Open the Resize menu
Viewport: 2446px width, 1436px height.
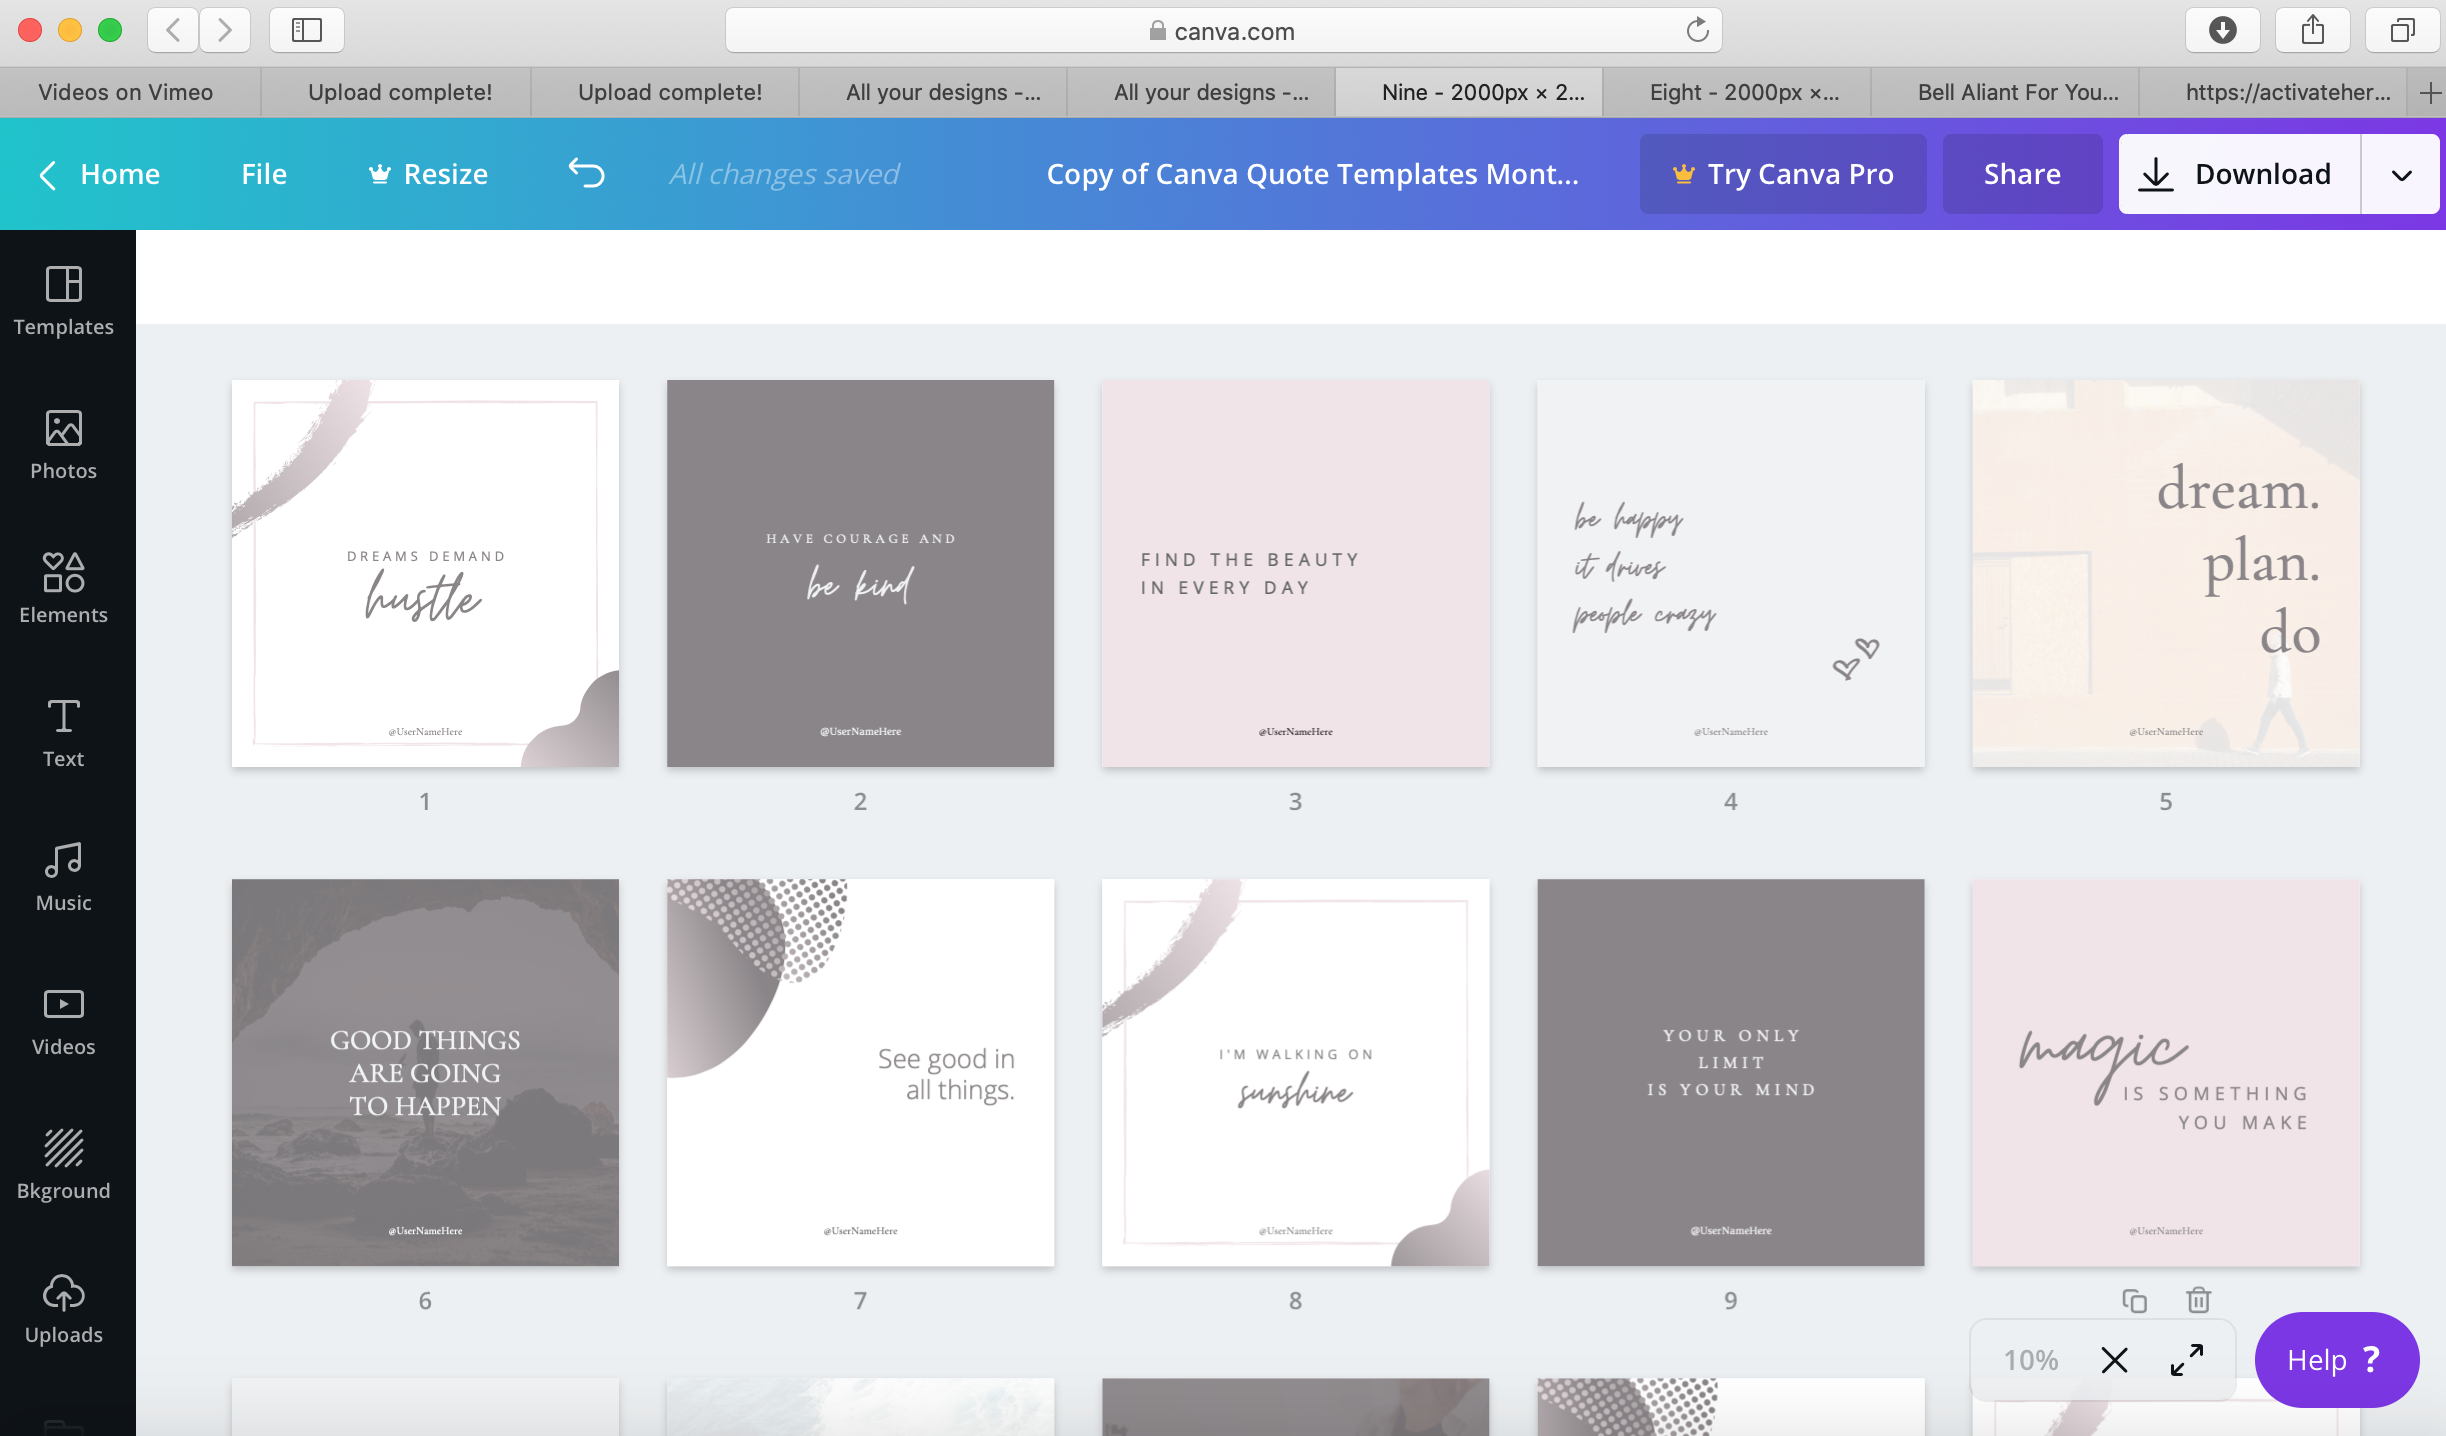[x=429, y=174]
